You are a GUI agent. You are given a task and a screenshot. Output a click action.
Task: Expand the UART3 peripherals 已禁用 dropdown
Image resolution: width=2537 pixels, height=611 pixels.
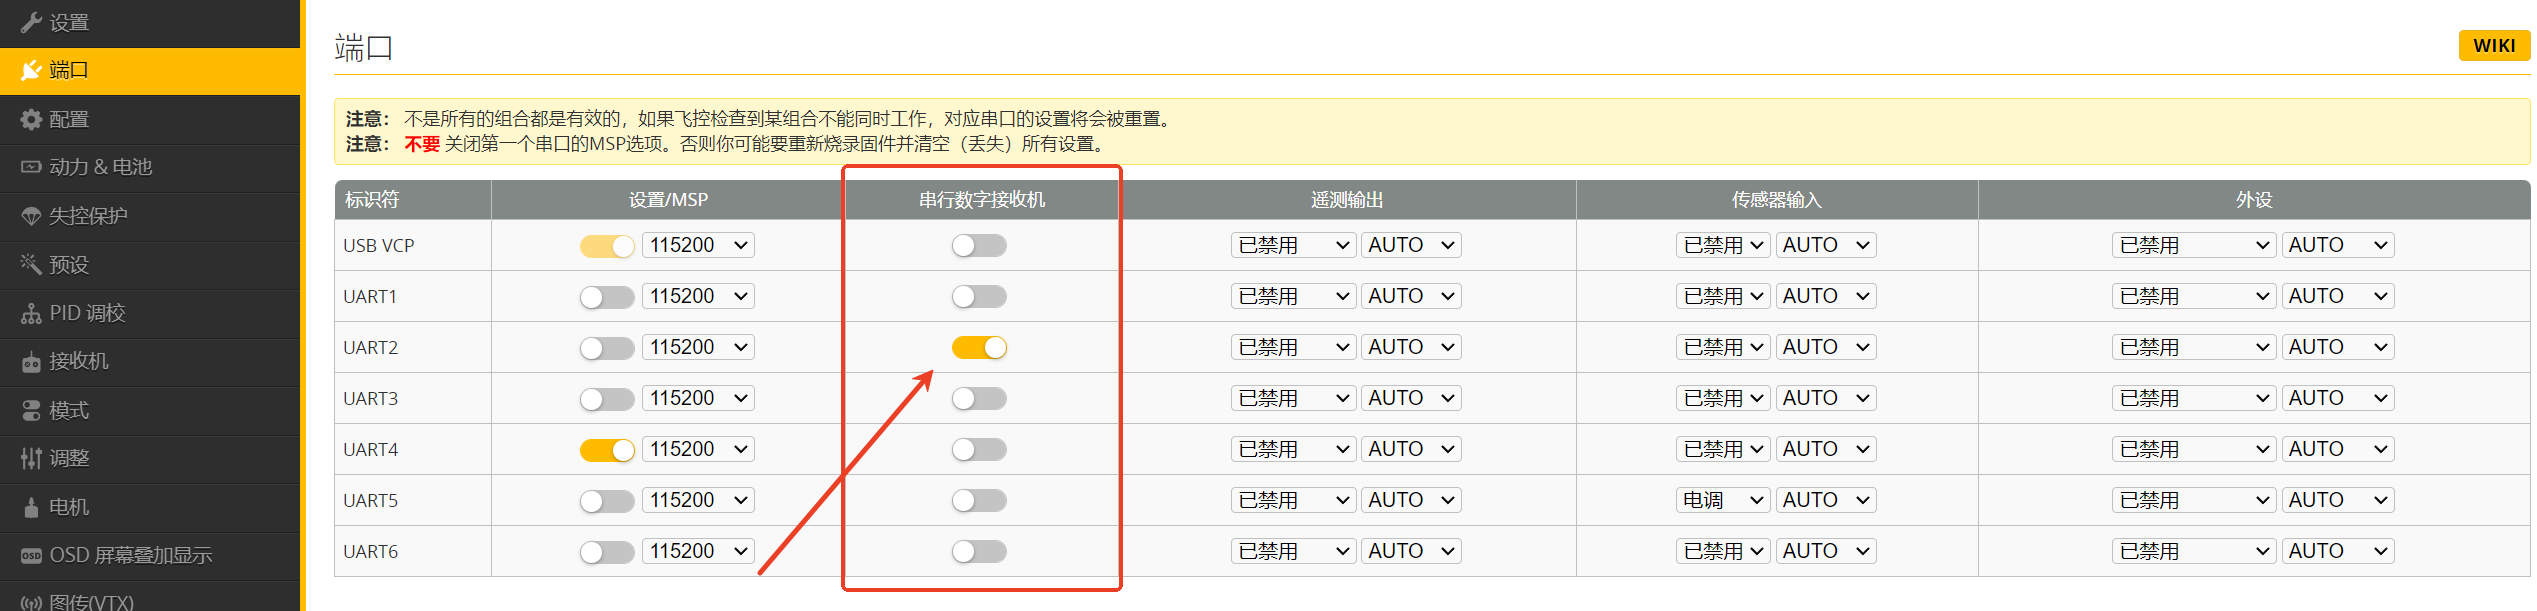click(2194, 398)
